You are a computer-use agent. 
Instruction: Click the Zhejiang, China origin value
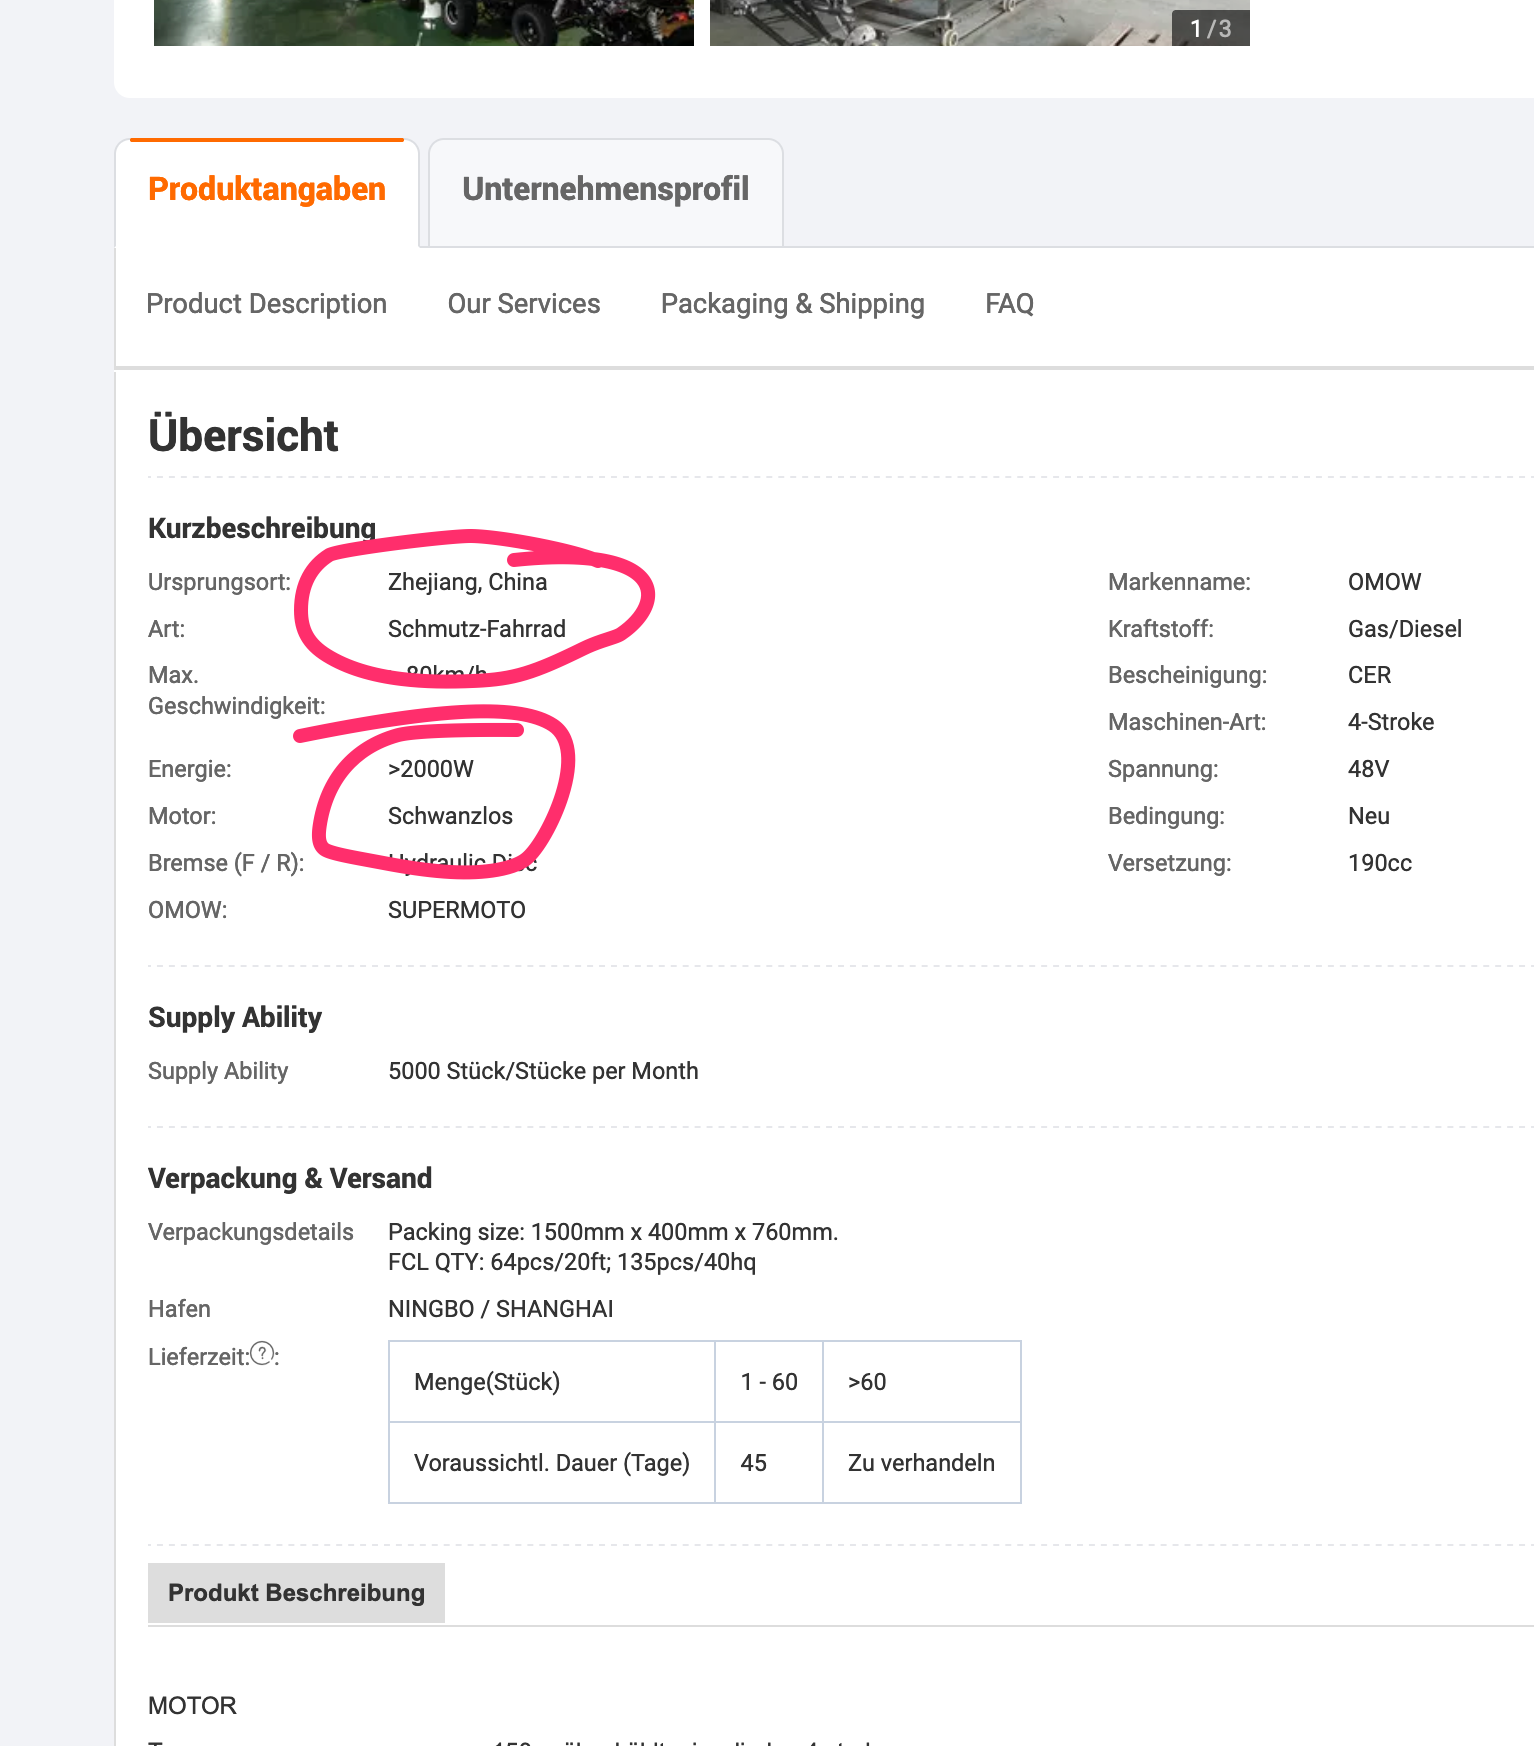(x=467, y=582)
